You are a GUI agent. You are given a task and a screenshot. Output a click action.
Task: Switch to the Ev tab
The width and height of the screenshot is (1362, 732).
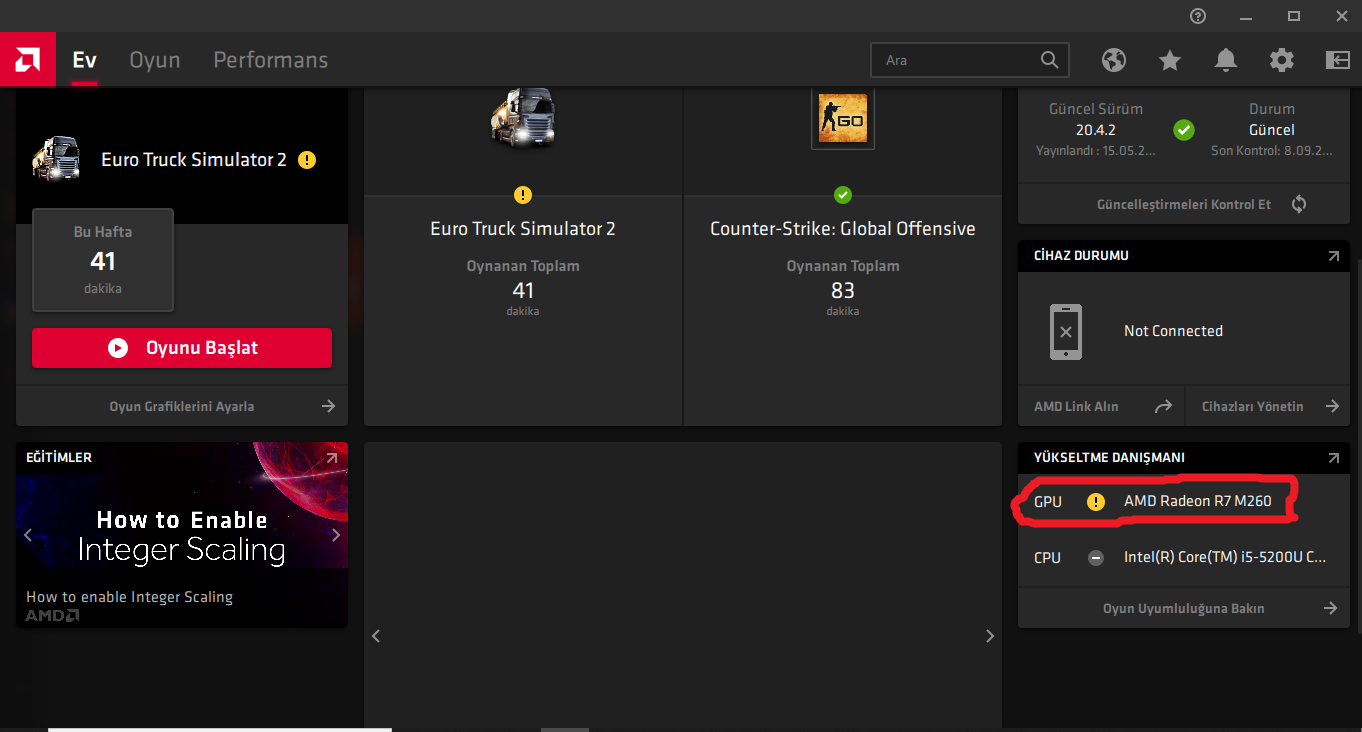click(84, 60)
